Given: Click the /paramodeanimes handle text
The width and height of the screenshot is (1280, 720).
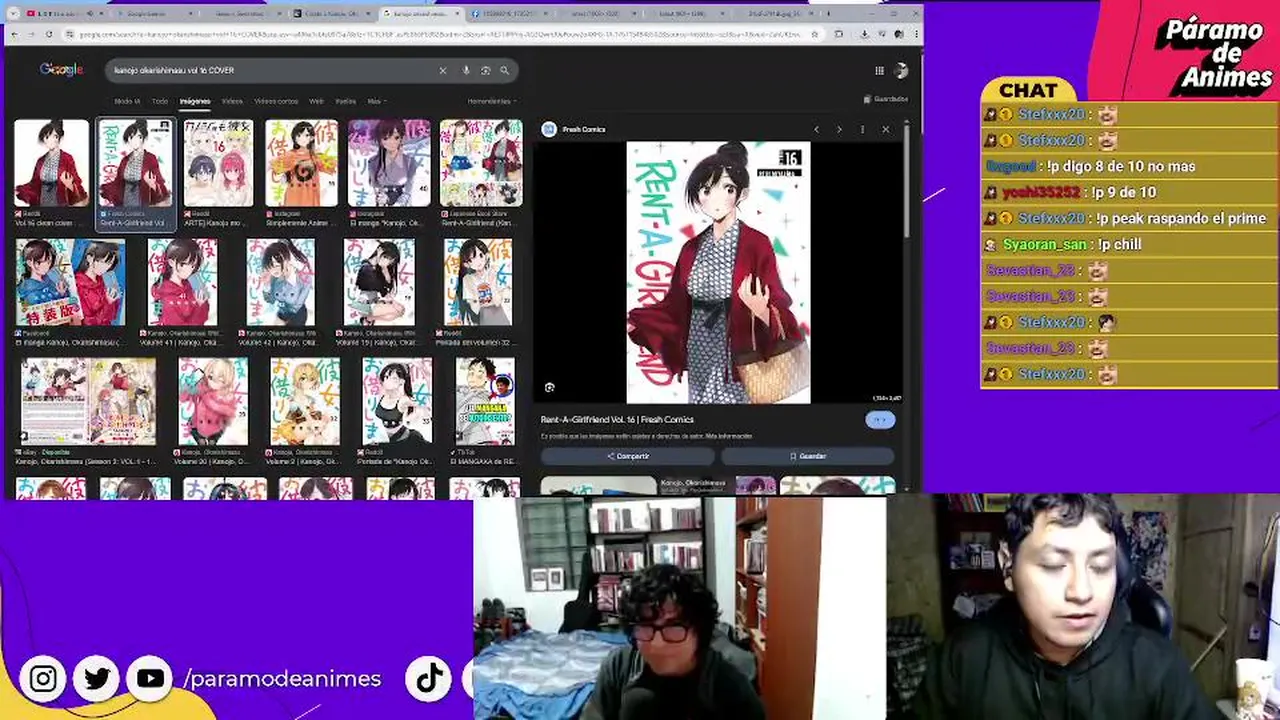Looking at the screenshot, I should click(283, 679).
